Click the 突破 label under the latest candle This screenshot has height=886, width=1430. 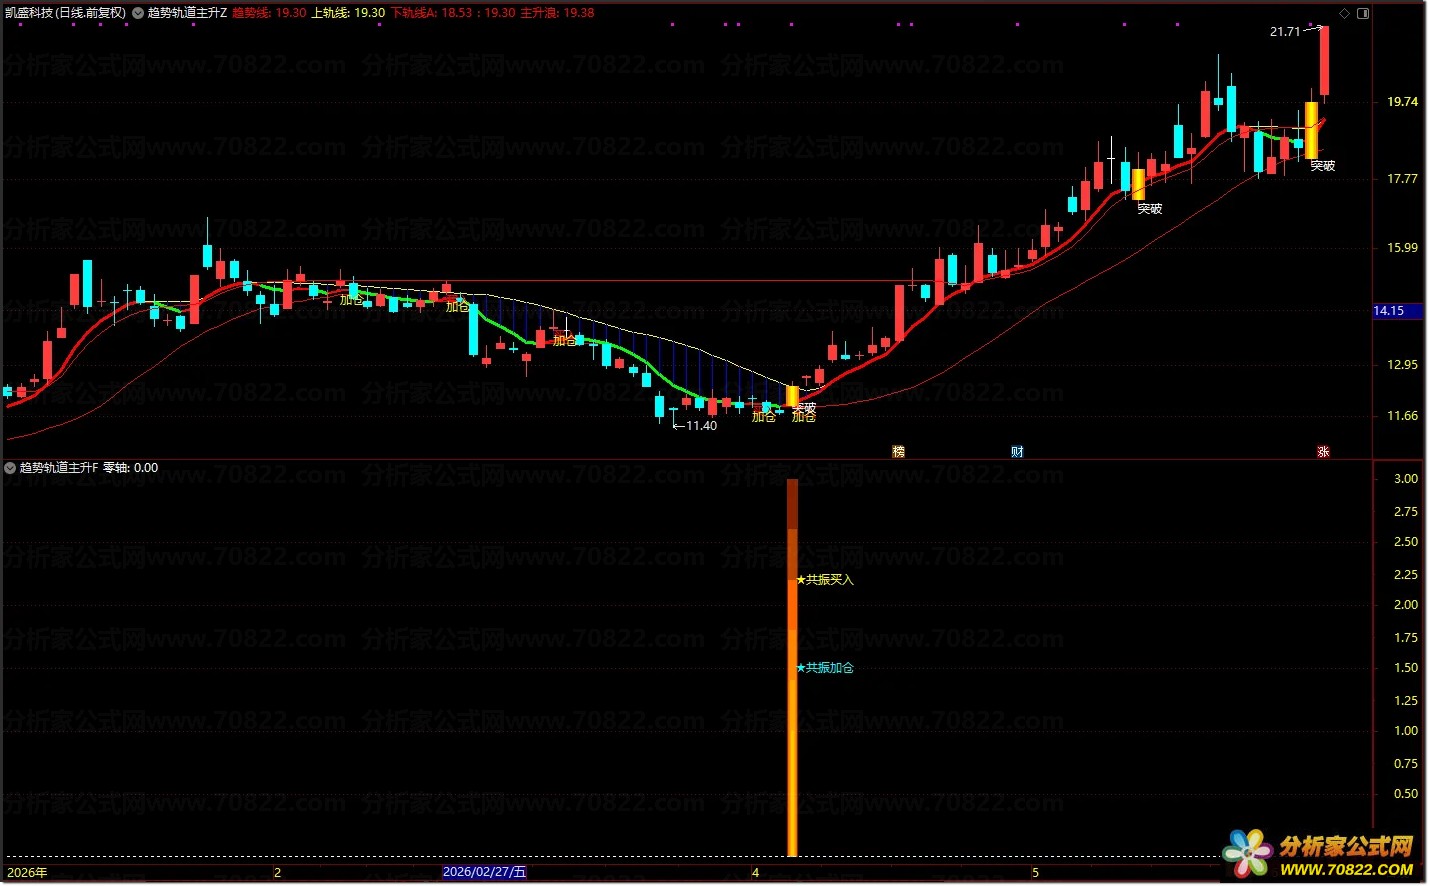click(x=1323, y=166)
